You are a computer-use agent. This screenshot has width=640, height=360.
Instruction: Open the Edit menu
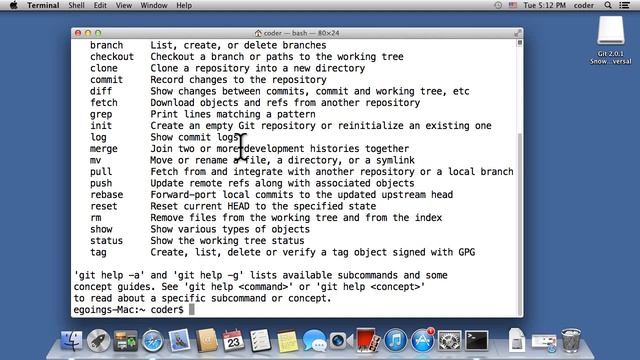pos(100,5)
